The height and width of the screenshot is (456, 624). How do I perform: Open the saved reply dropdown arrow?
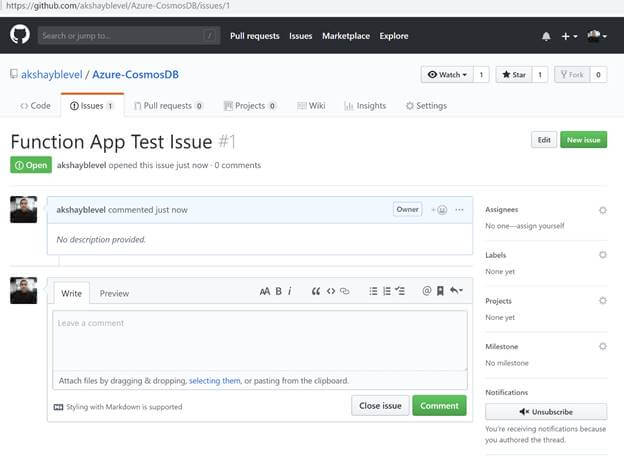[456, 290]
